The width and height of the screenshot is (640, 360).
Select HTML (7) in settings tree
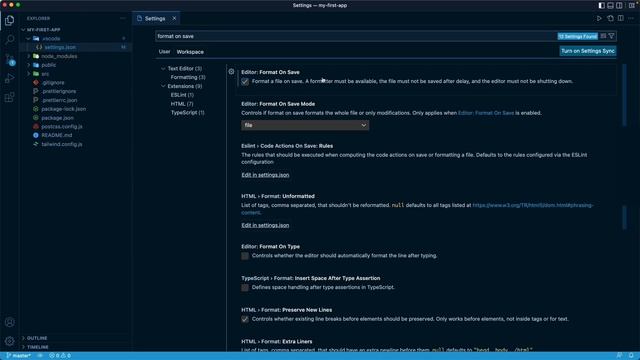(x=182, y=104)
